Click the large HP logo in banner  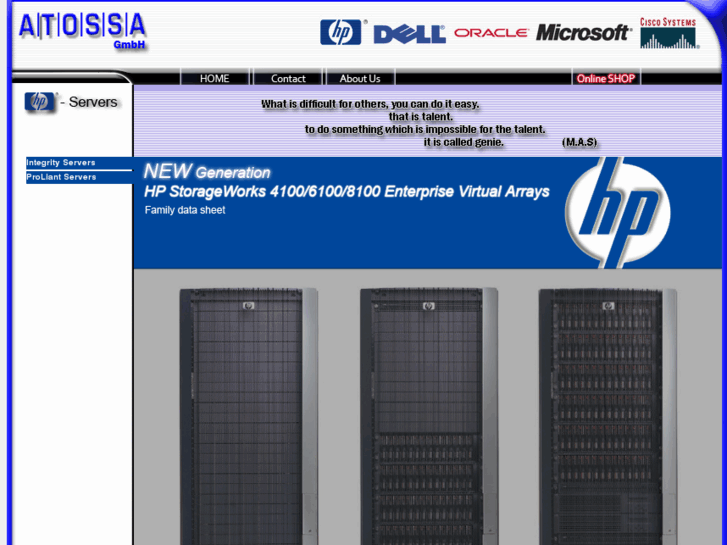[617, 212]
